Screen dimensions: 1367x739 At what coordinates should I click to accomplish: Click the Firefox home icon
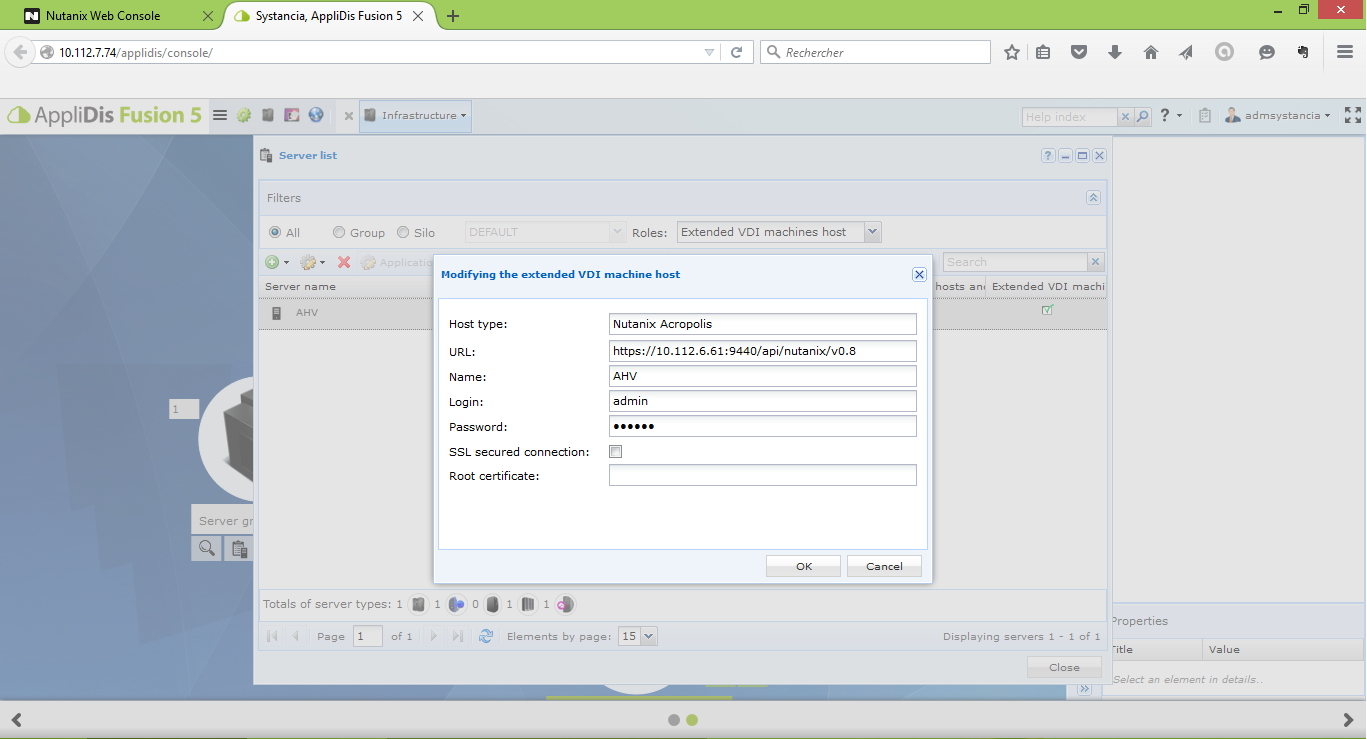[1151, 53]
